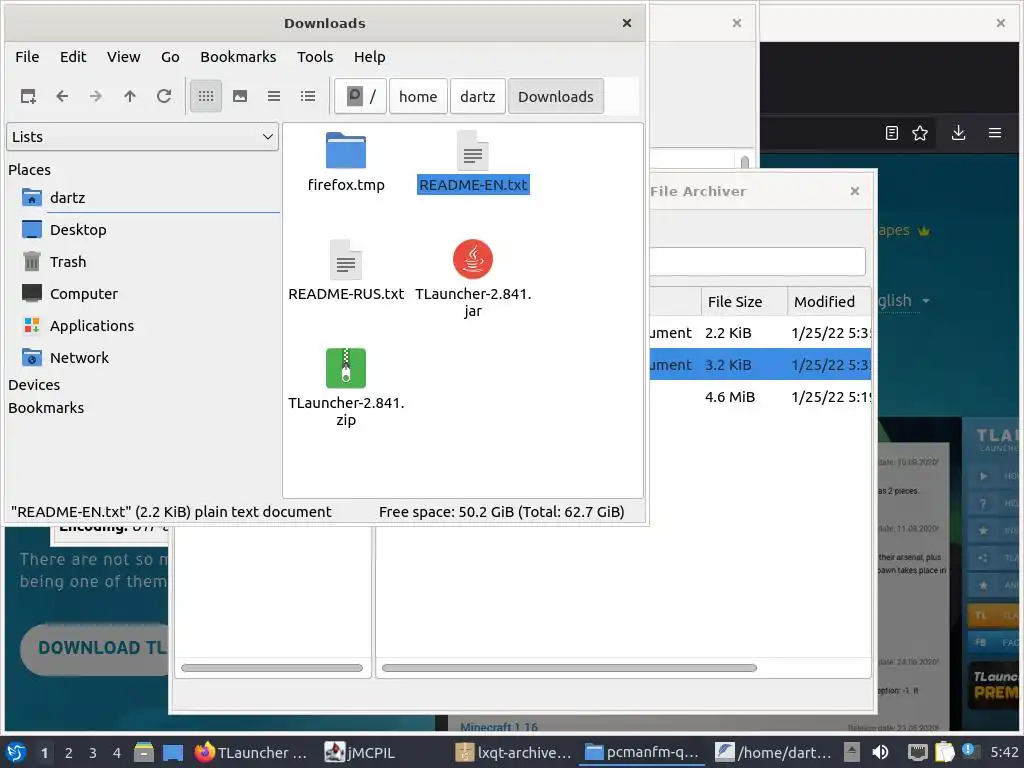Select the README-EN.txt file
Viewport: 1024px width, 768px height.
[x=473, y=163]
